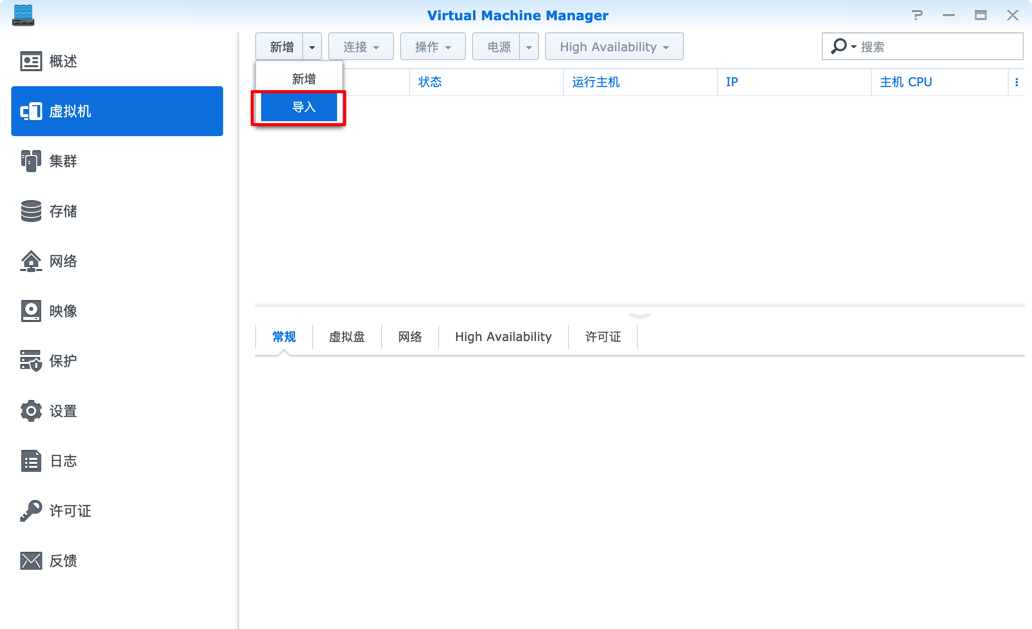This screenshot has width=1032, height=629.
Task: Open the 保护 protection sidebar icon
Action: 31,361
